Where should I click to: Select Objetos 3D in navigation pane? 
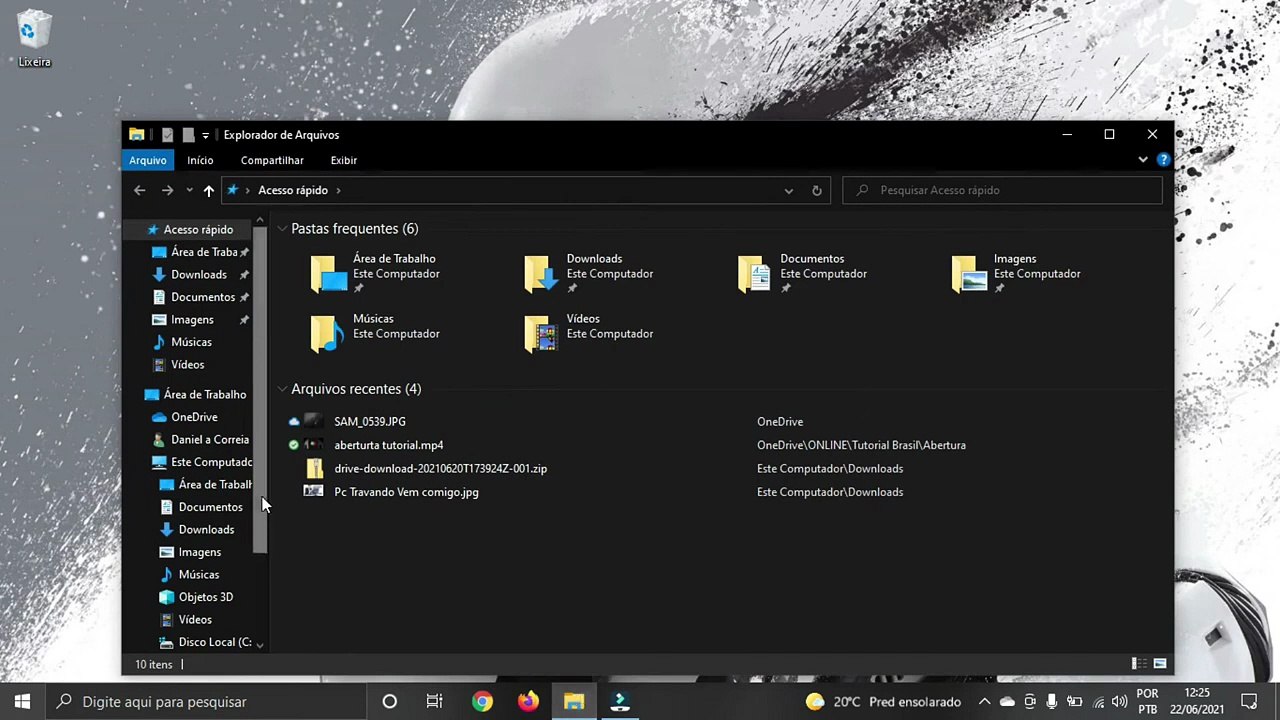coord(205,597)
